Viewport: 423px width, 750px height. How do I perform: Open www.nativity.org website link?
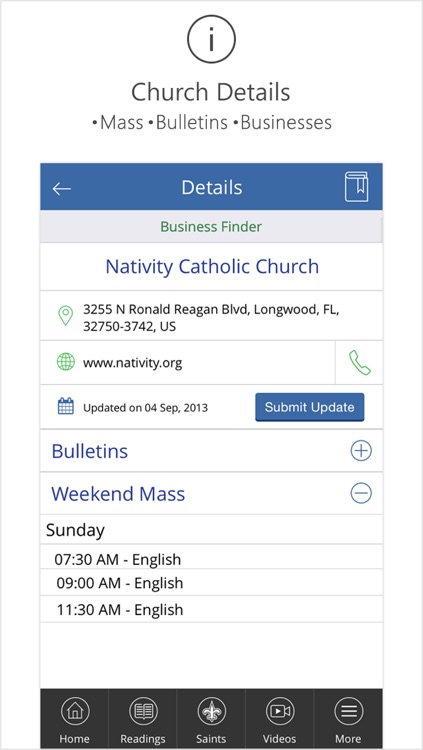tap(133, 363)
